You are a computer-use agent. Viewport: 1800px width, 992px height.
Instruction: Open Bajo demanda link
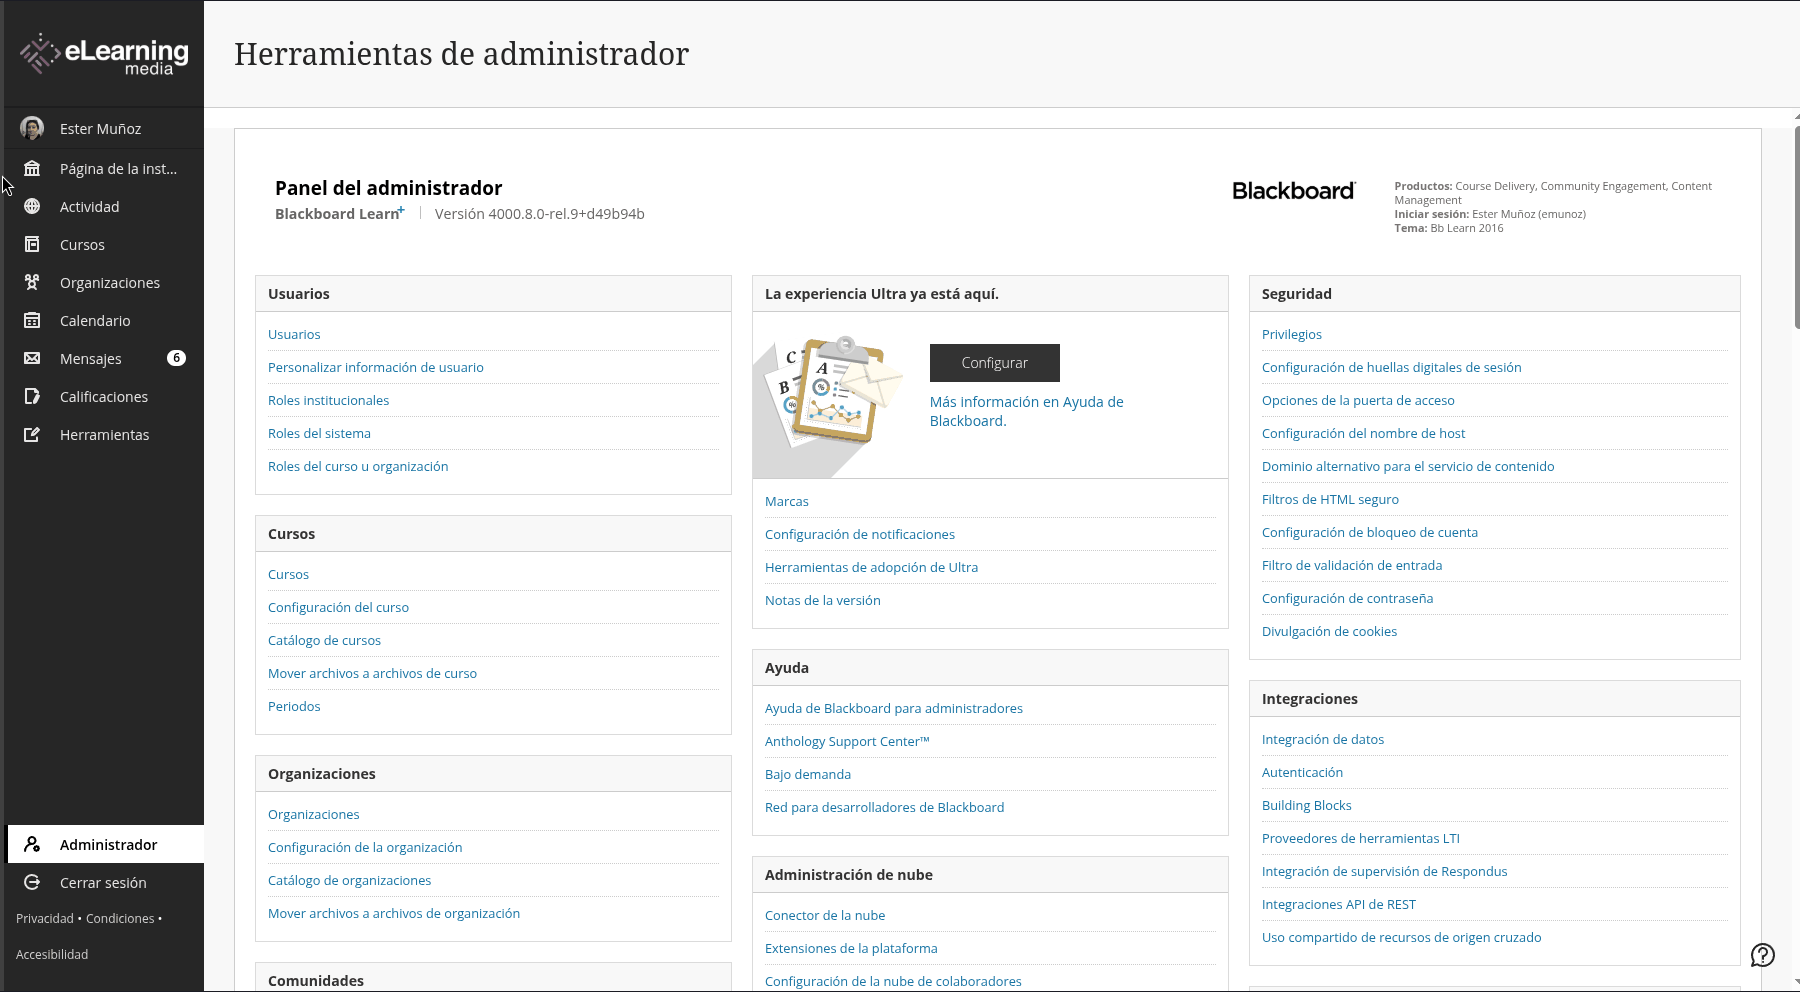point(808,774)
